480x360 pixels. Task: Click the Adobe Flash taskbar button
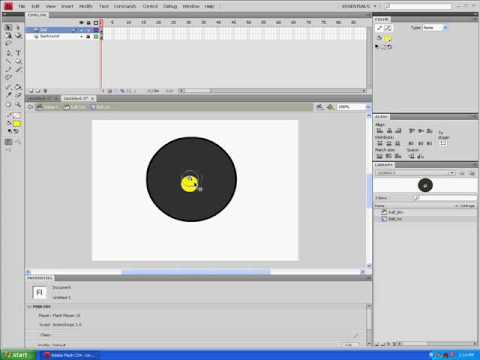click(x=71, y=355)
